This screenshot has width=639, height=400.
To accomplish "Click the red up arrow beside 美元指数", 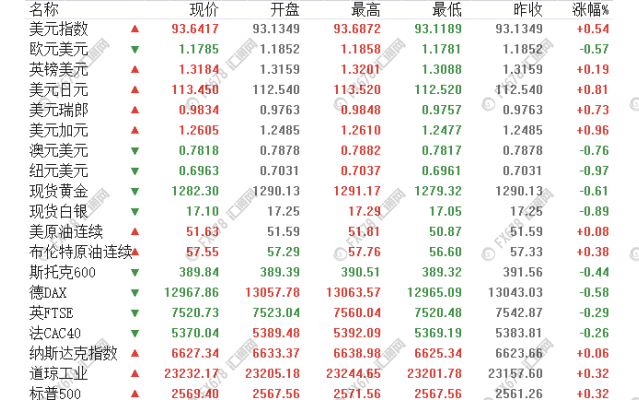I will click(x=135, y=28).
